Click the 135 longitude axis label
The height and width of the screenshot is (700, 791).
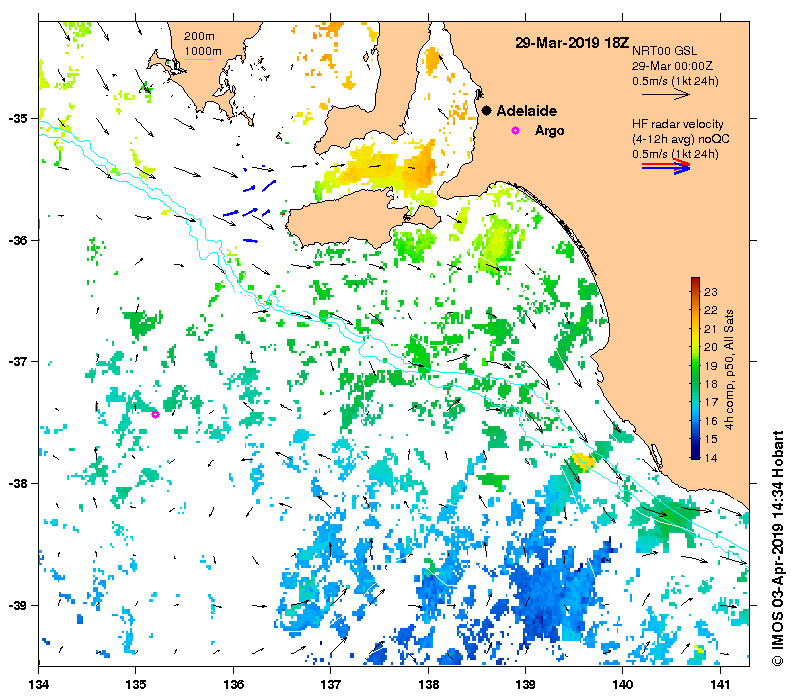click(135, 684)
